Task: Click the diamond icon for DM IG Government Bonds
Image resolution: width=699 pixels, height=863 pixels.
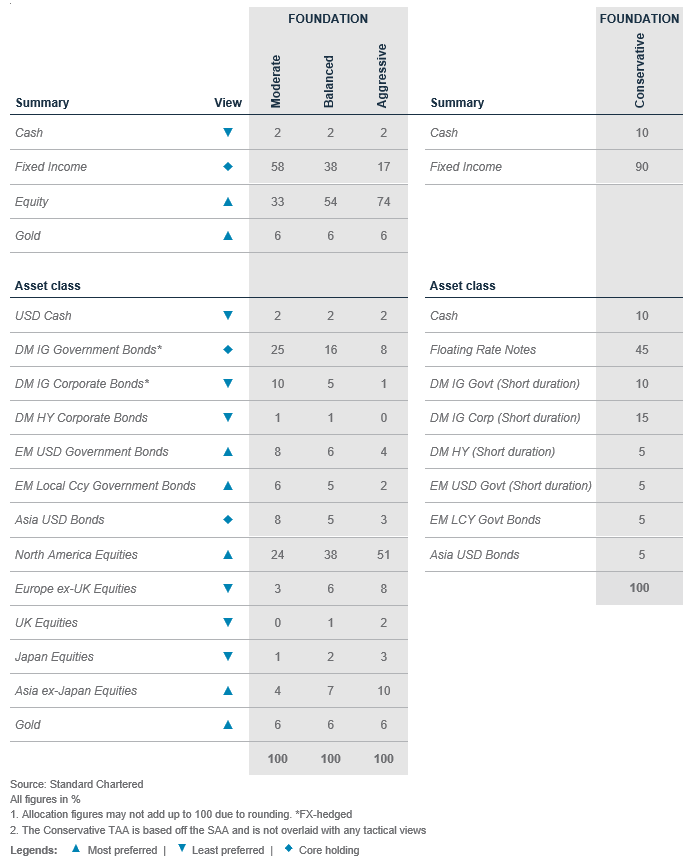Action: [x=228, y=350]
